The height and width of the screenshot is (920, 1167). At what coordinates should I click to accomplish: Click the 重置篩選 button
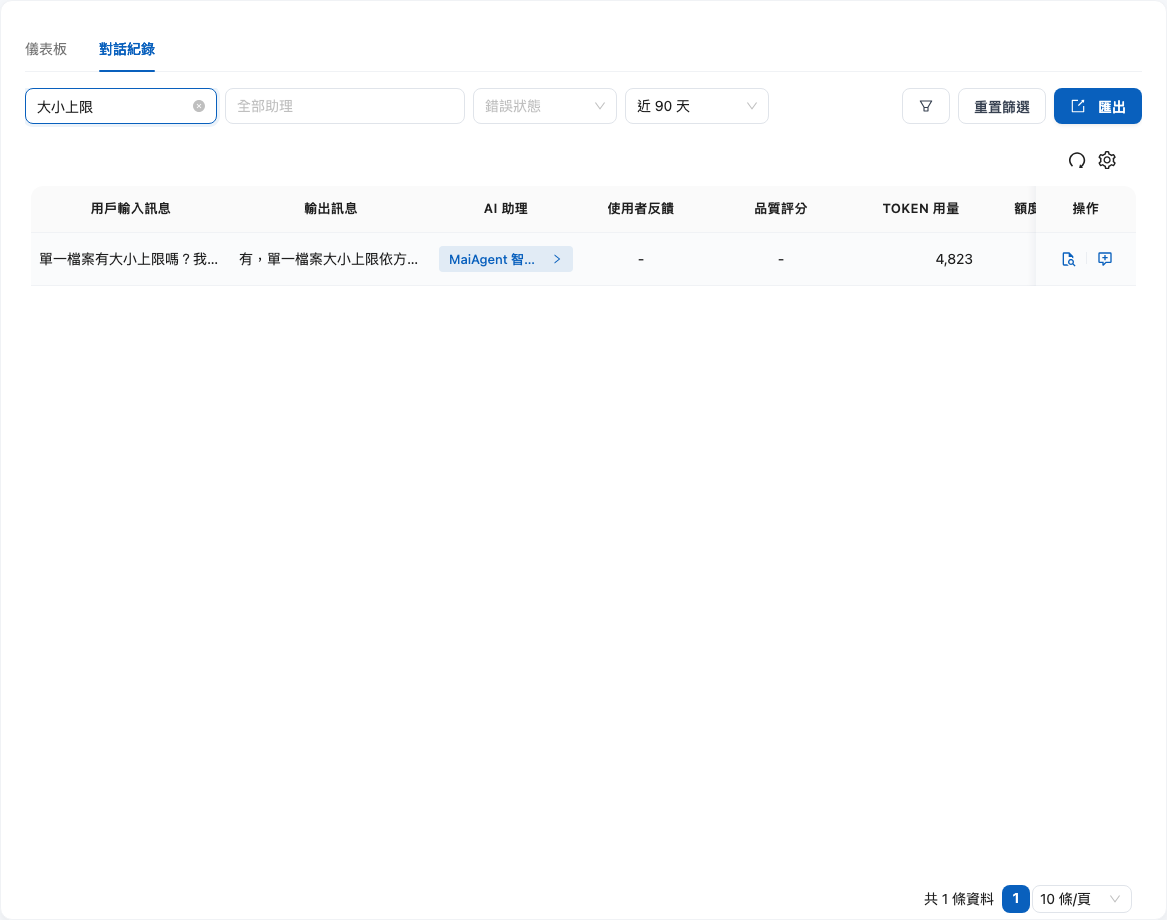point(1002,106)
